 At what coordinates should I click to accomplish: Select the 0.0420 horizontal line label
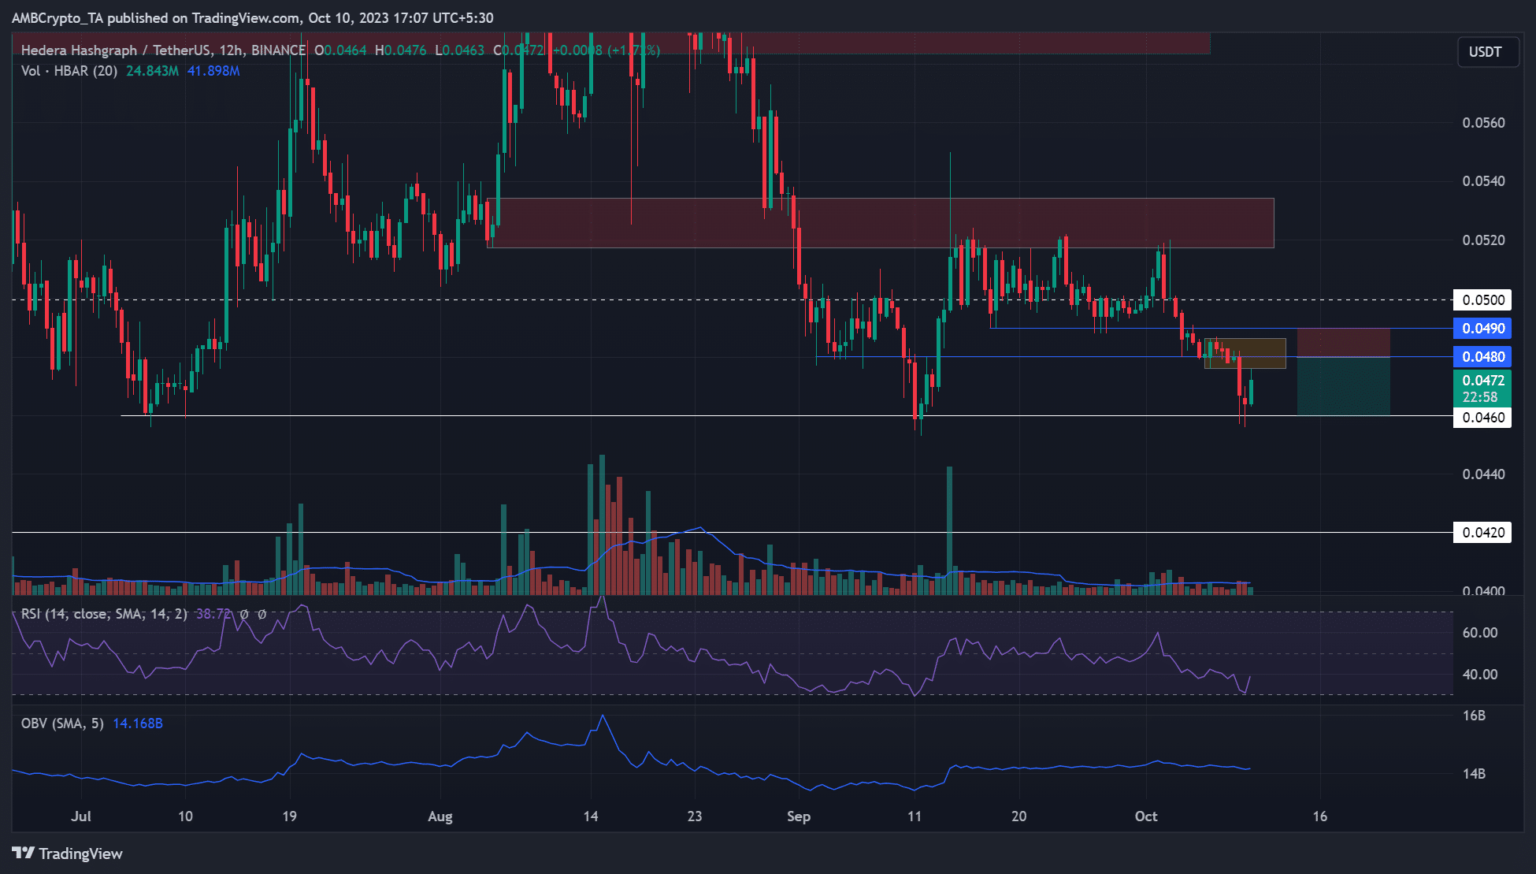[1482, 532]
